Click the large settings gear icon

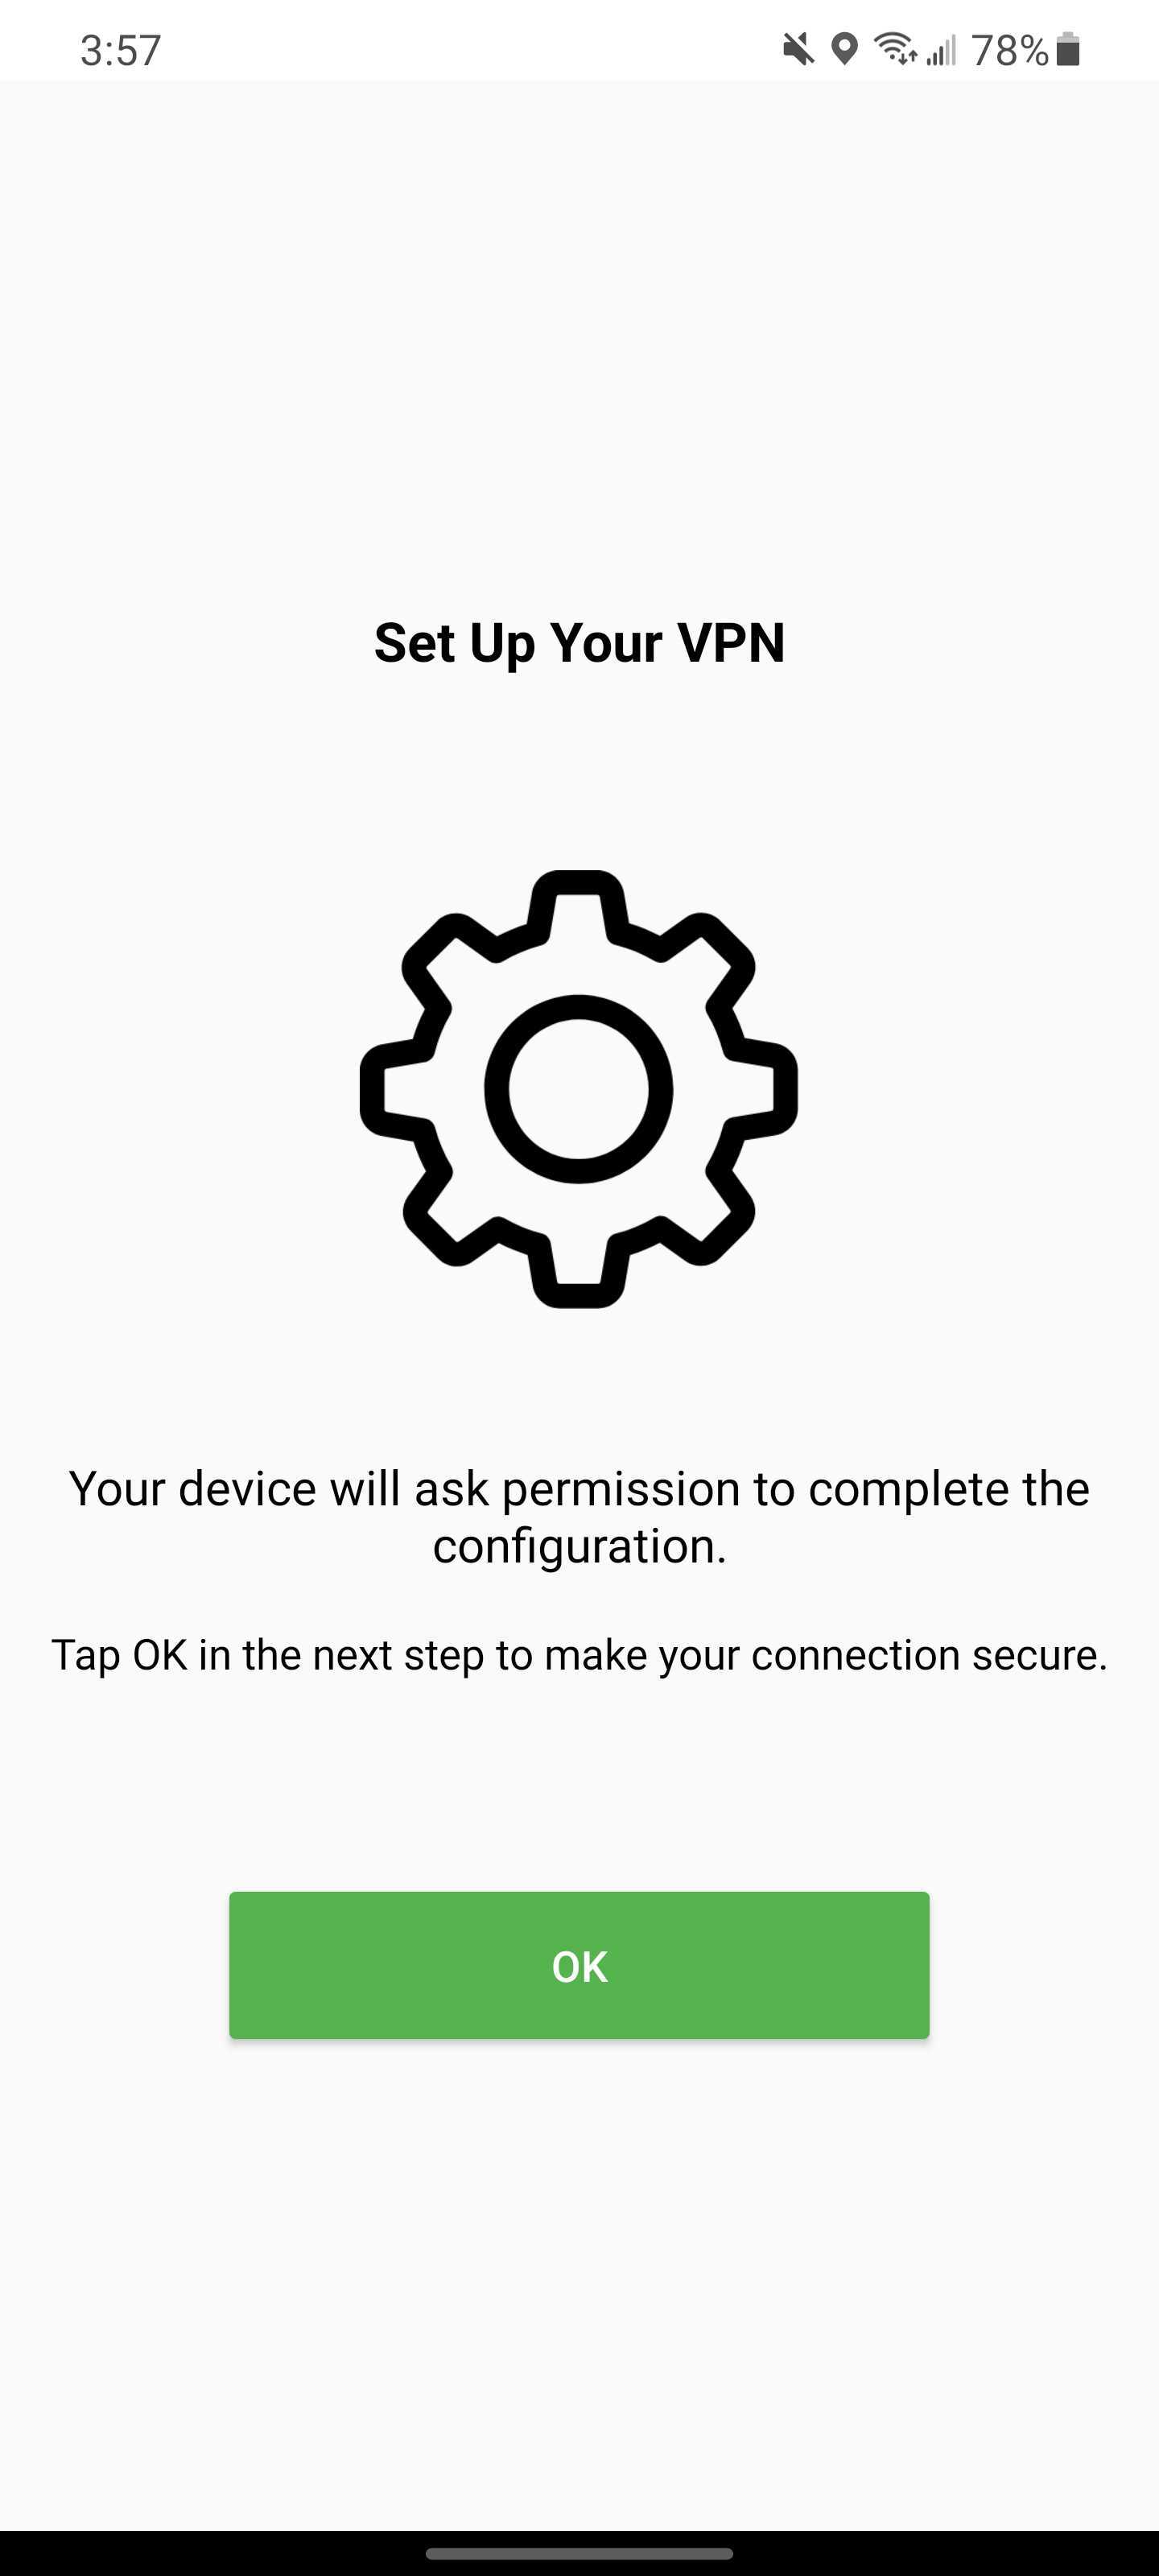pos(579,1089)
